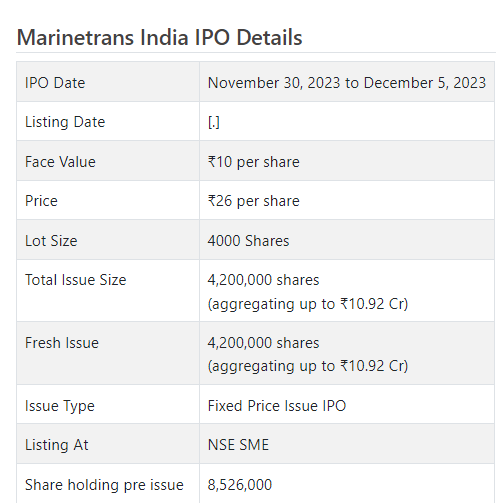This screenshot has width=496, height=503.
Task: Select the Listing At label
Action: coord(57,445)
